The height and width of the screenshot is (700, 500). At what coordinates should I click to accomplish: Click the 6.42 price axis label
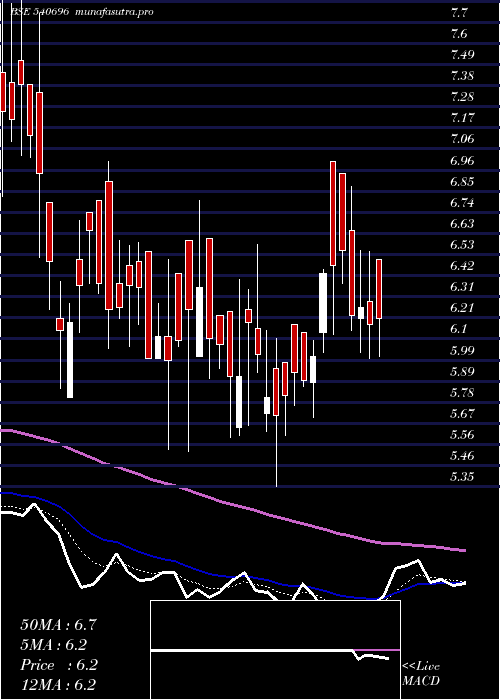(x=462, y=266)
